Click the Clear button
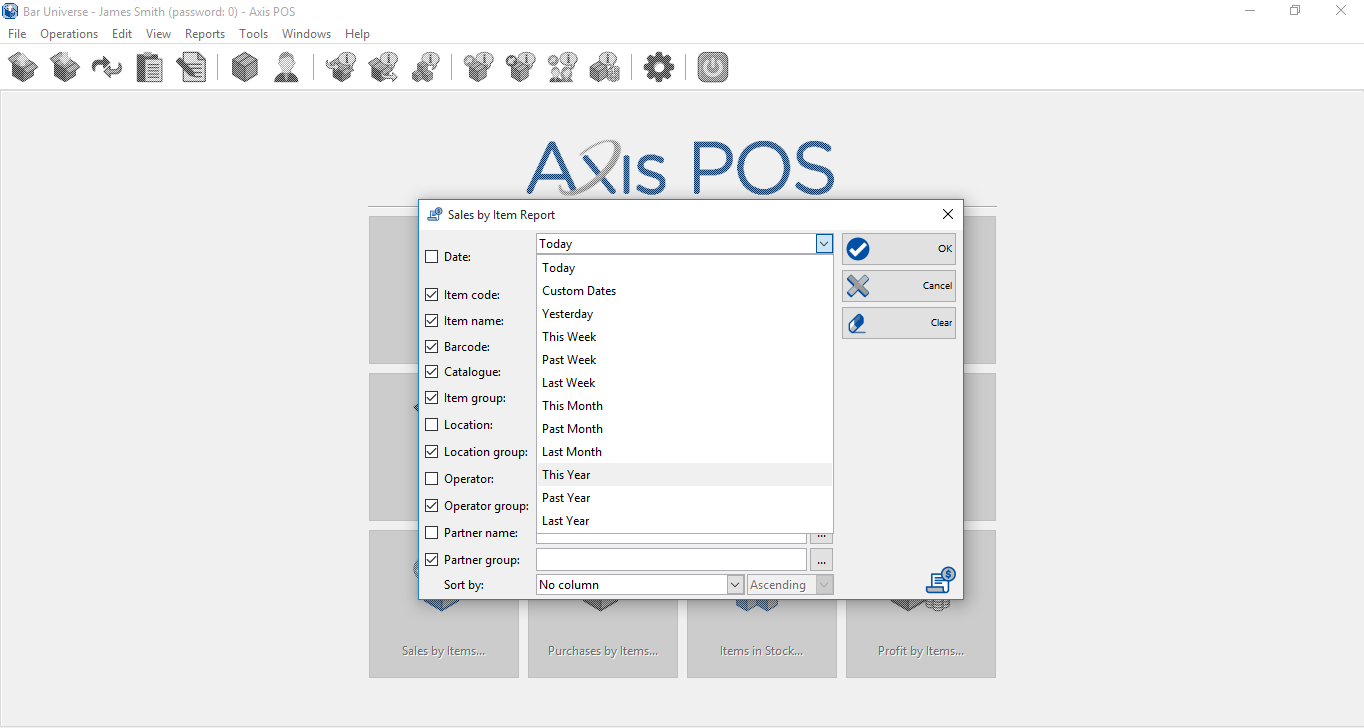 899,323
